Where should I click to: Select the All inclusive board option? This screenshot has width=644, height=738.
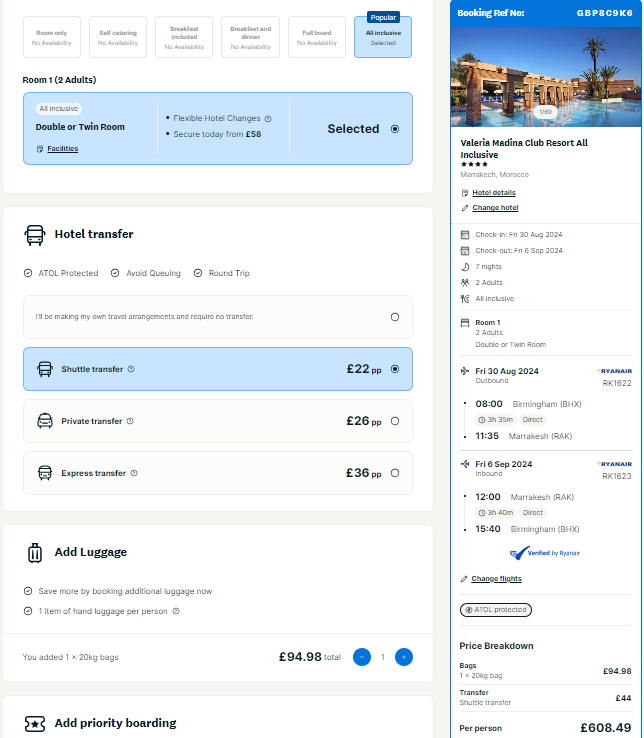click(x=383, y=37)
